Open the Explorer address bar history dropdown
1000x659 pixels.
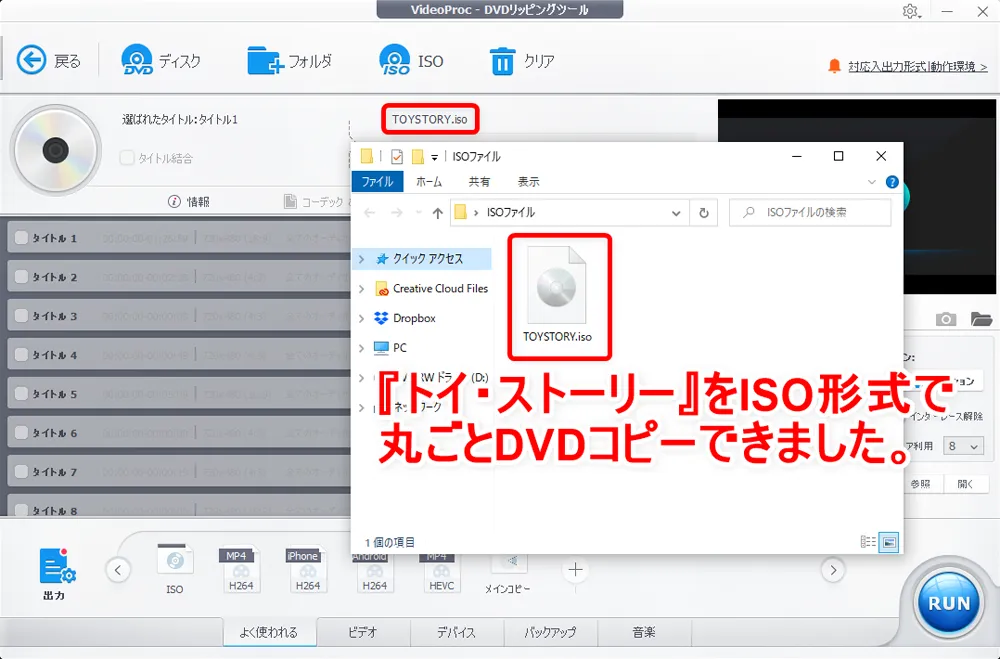pos(676,213)
